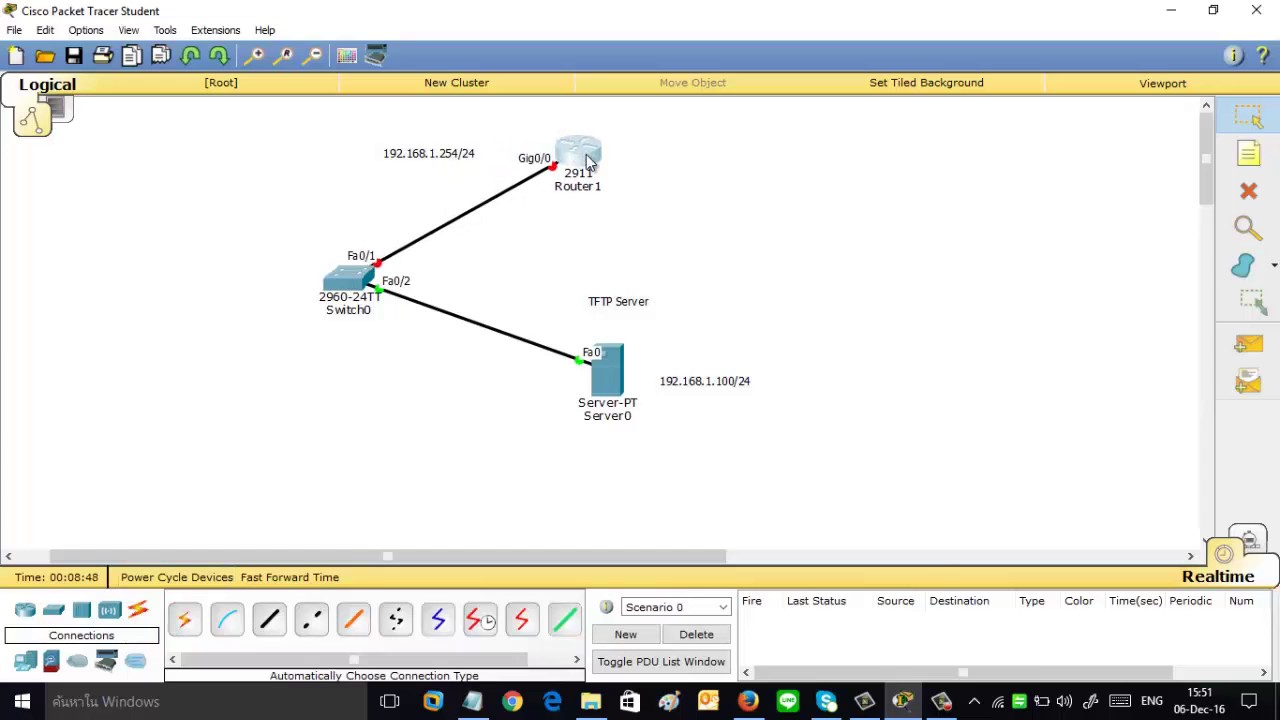Delete the current scenario
The width and height of the screenshot is (1280, 720).
tap(696, 635)
